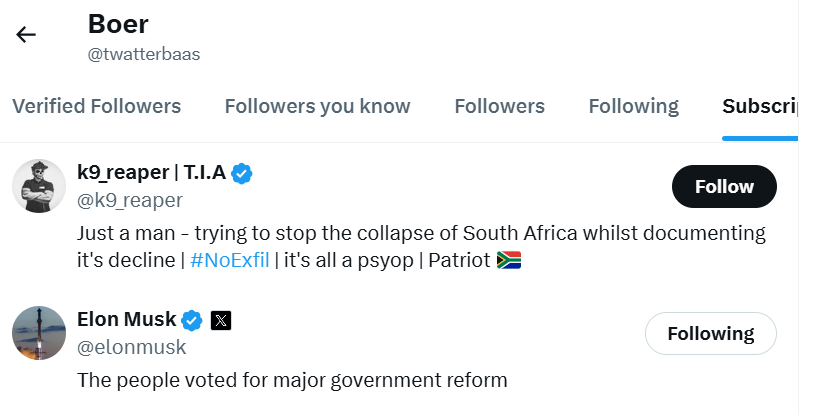Select the Followers tab
The width and height of the screenshot is (837, 415).
pos(500,106)
